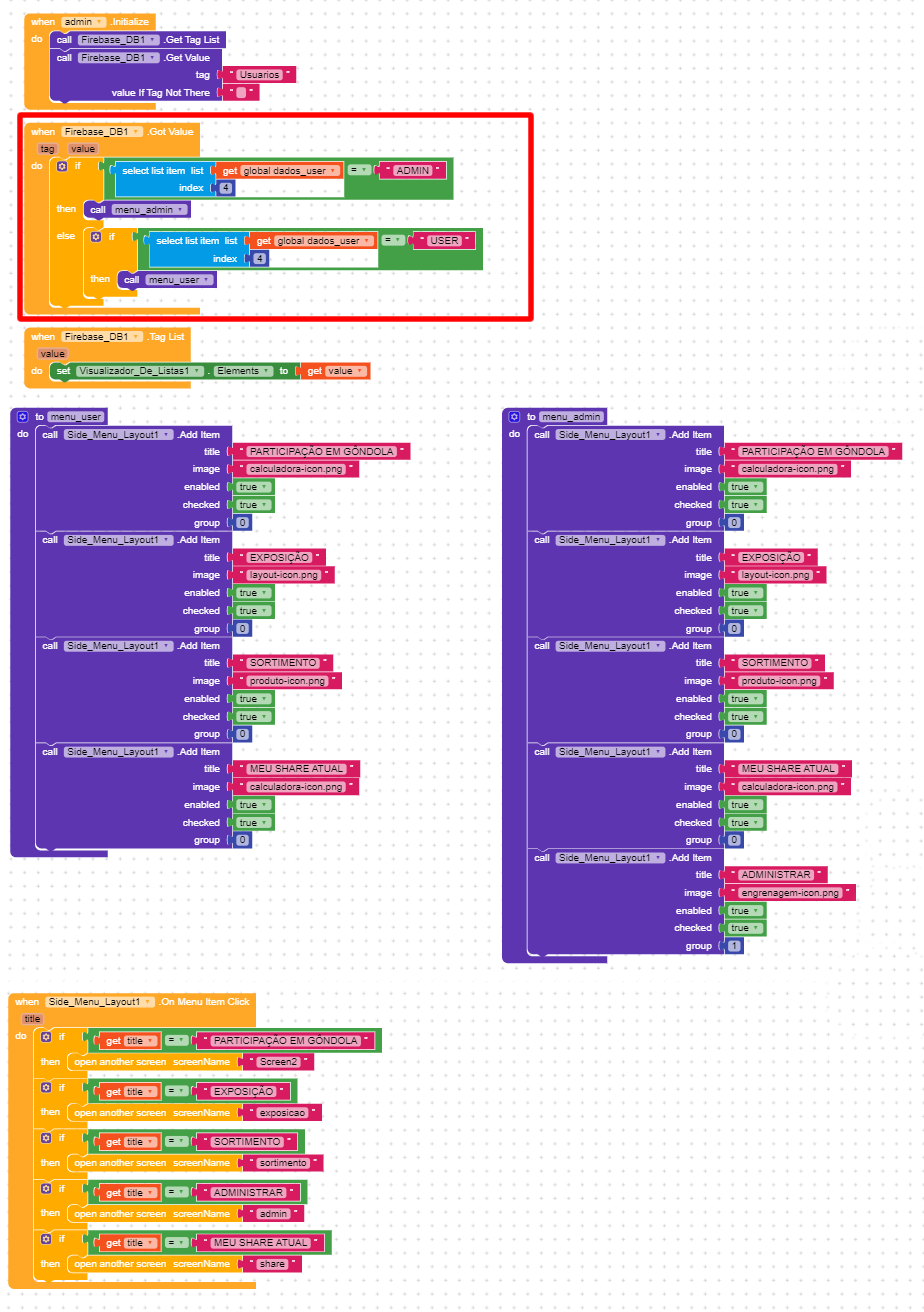
Task: Open the Visualizador_De_Listas1 component dropdown
Action: click(x=140, y=371)
